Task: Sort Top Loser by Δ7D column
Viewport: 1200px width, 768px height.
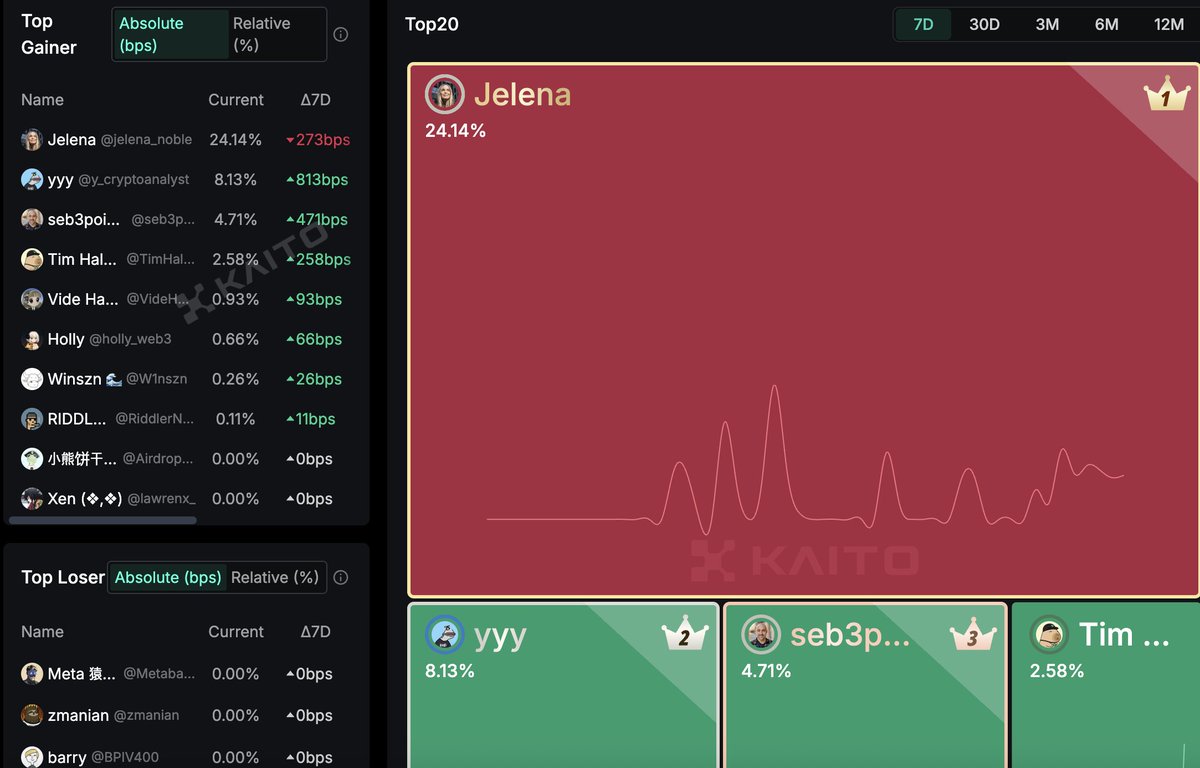Action: (315, 632)
